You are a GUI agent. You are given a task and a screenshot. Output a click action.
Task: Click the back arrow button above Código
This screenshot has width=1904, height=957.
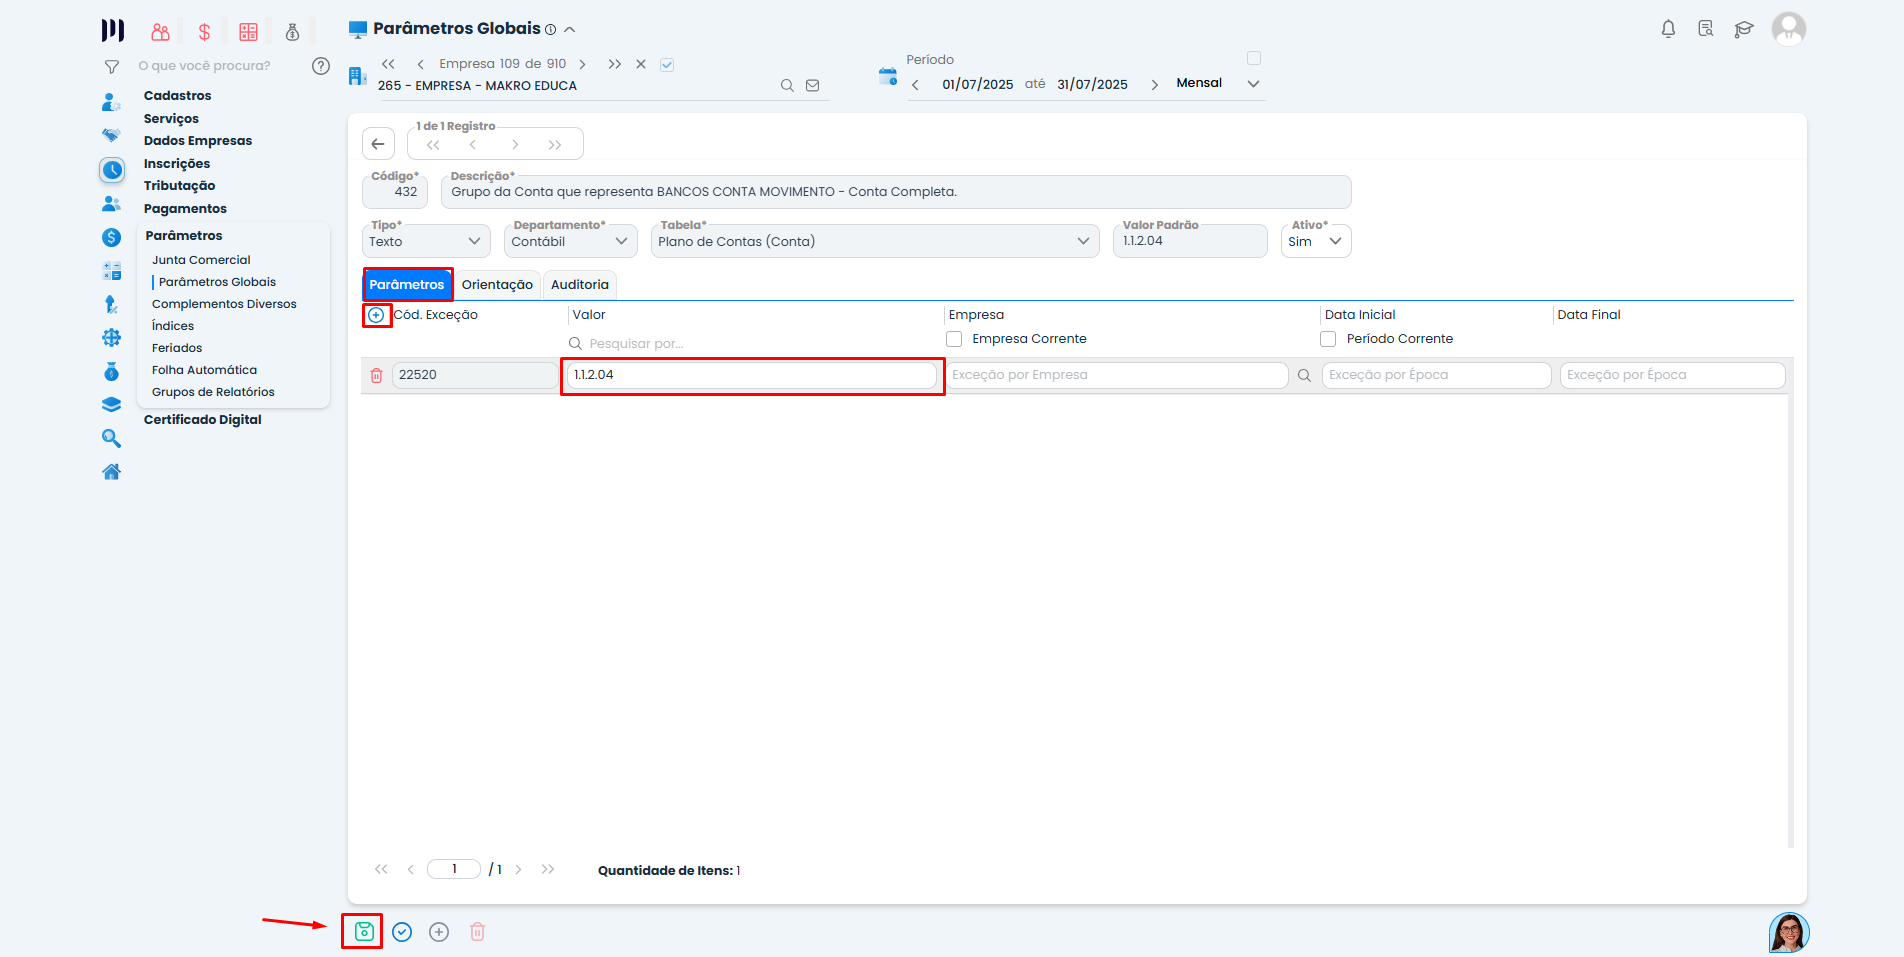[378, 144]
